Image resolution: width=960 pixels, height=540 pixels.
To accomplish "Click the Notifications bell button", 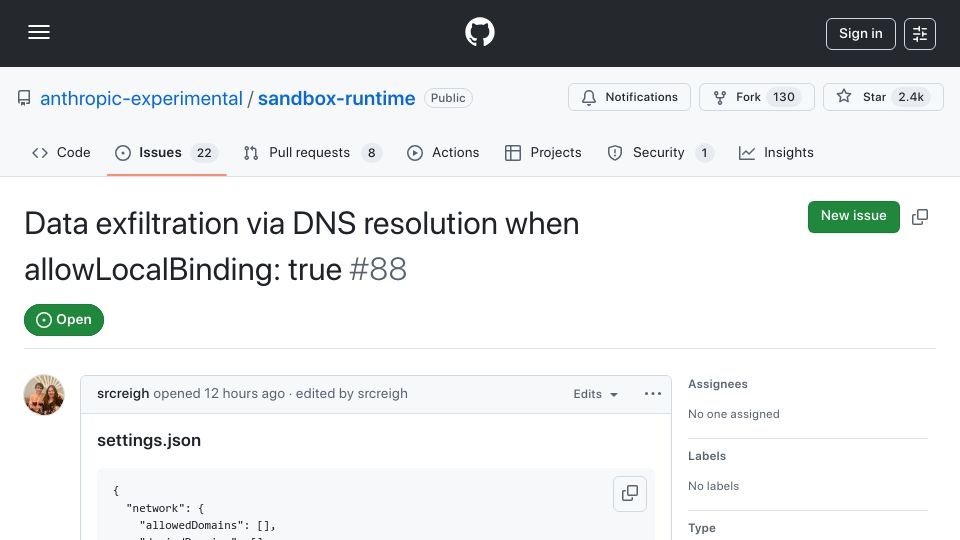I will point(629,97).
